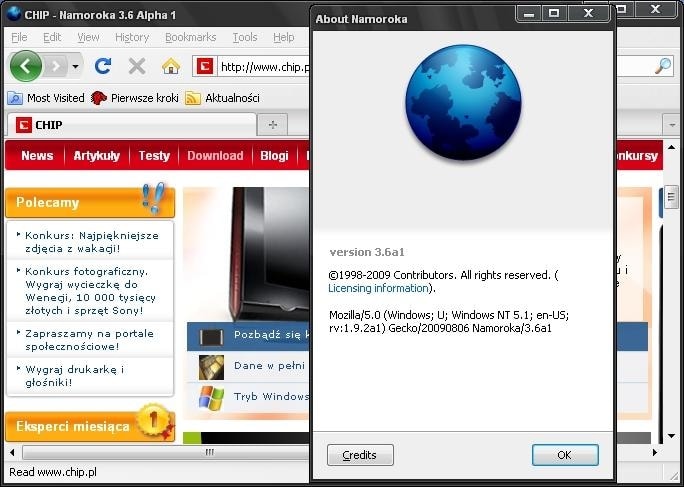Open the back/forward history dropdown arrow
The image size is (684, 487).
(x=76, y=67)
